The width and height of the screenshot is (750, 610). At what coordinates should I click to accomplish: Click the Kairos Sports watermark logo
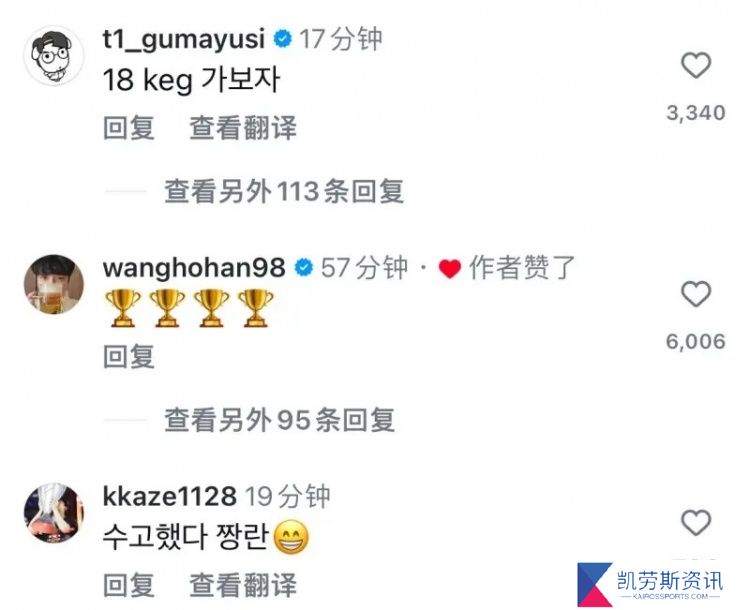(x=651, y=584)
